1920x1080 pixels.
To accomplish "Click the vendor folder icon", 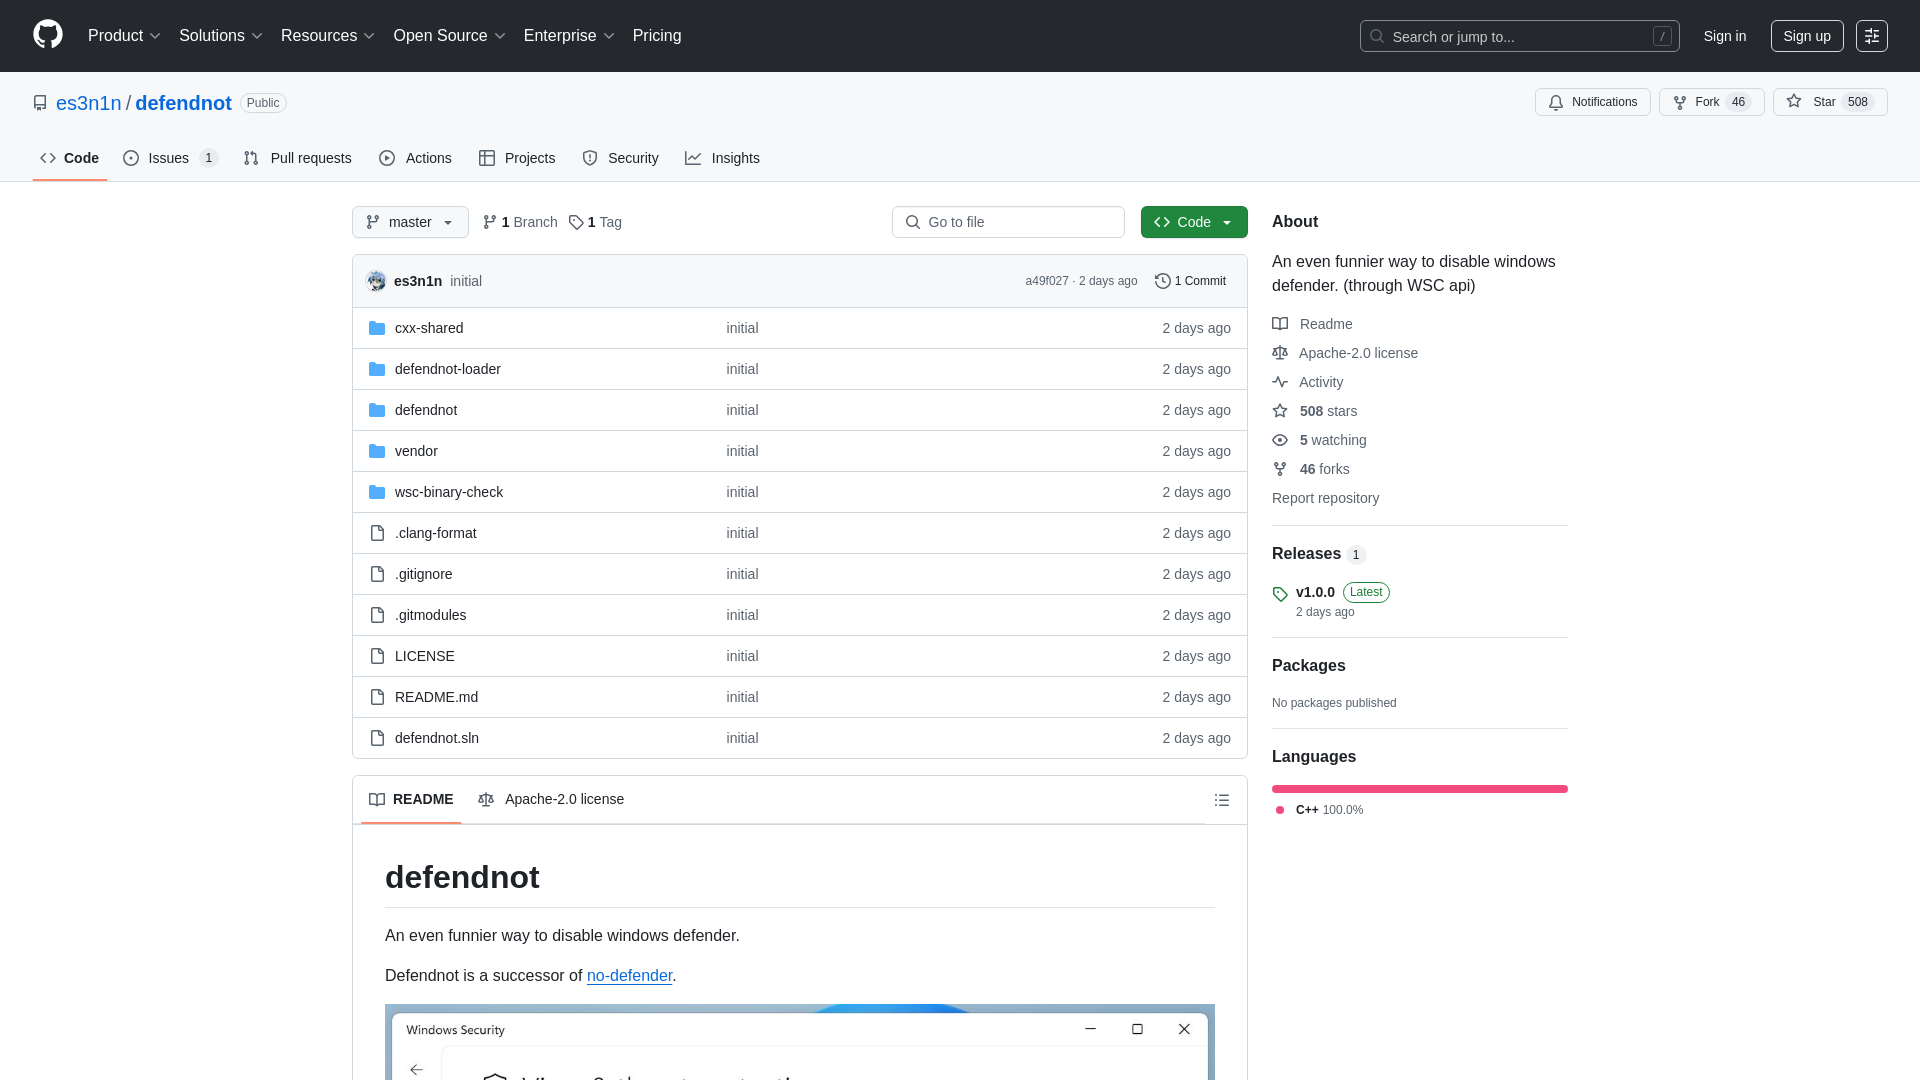I will [x=377, y=451].
